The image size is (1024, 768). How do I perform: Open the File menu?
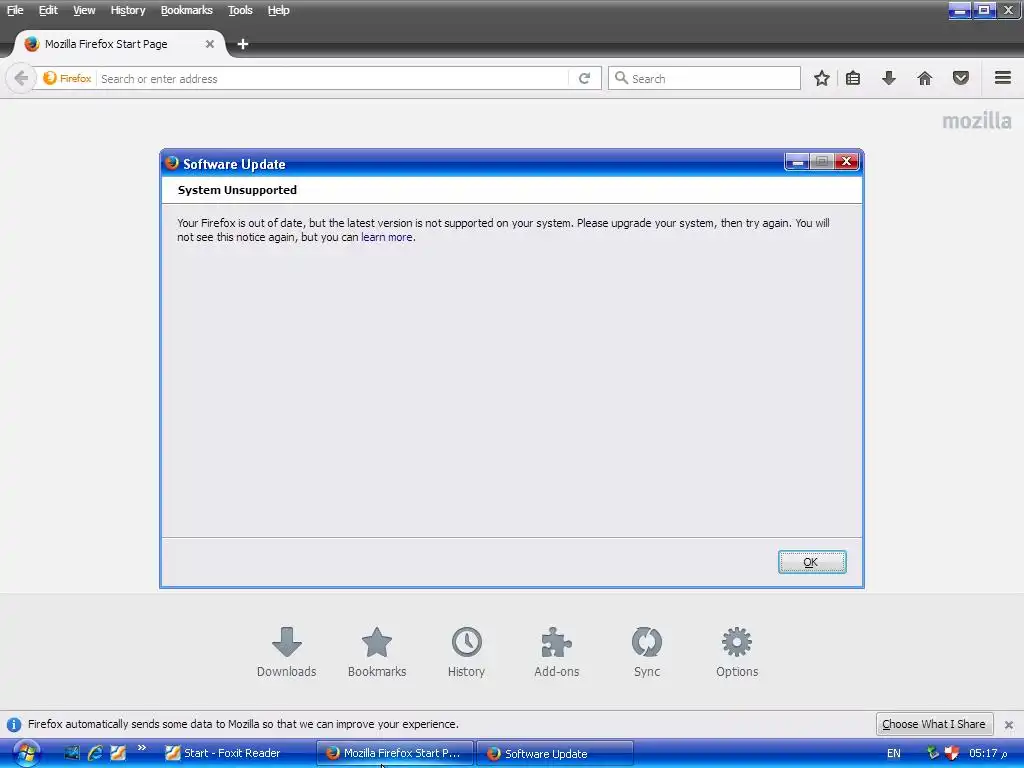click(15, 10)
